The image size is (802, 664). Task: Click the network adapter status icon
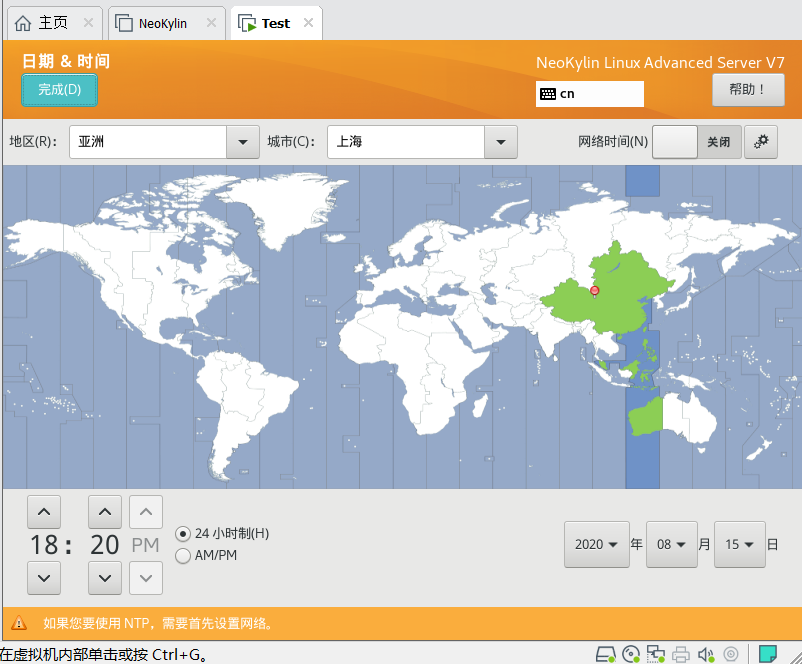tap(656, 654)
